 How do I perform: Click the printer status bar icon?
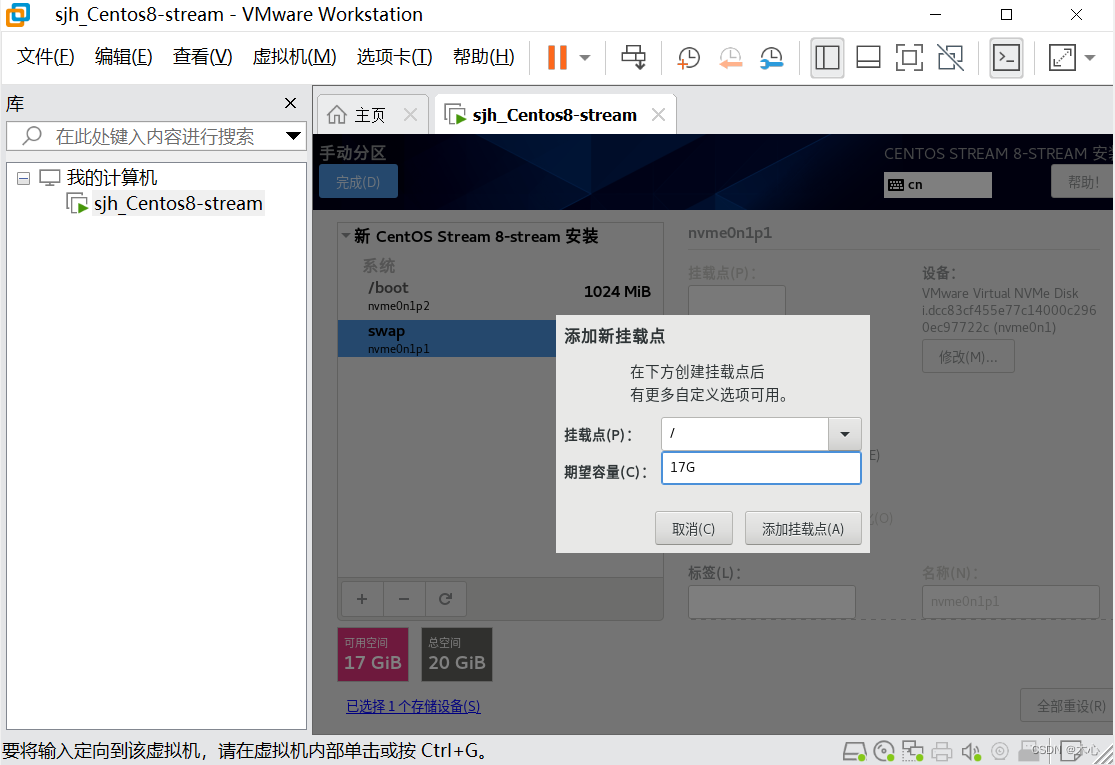[941, 751]
